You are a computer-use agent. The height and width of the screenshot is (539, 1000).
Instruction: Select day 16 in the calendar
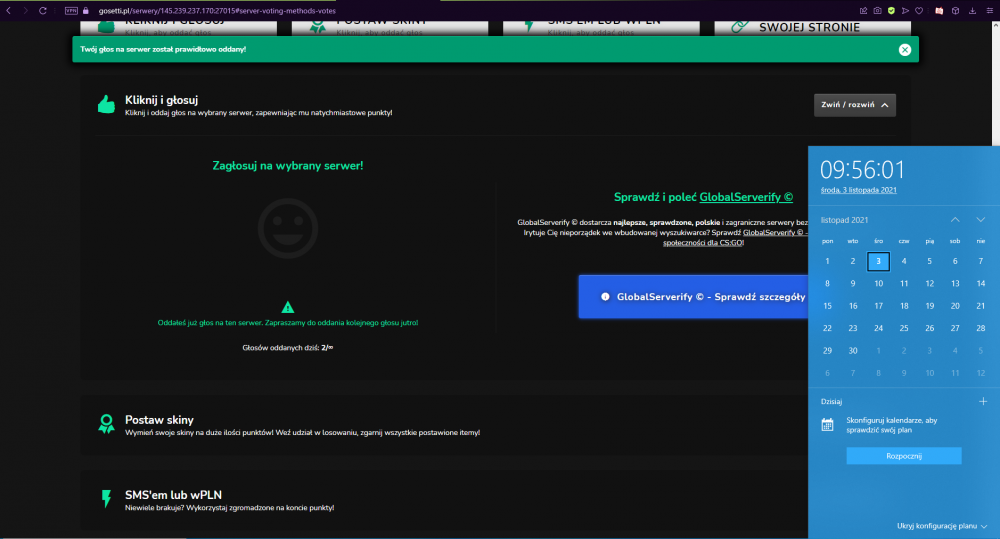click(x=853, y=306)
